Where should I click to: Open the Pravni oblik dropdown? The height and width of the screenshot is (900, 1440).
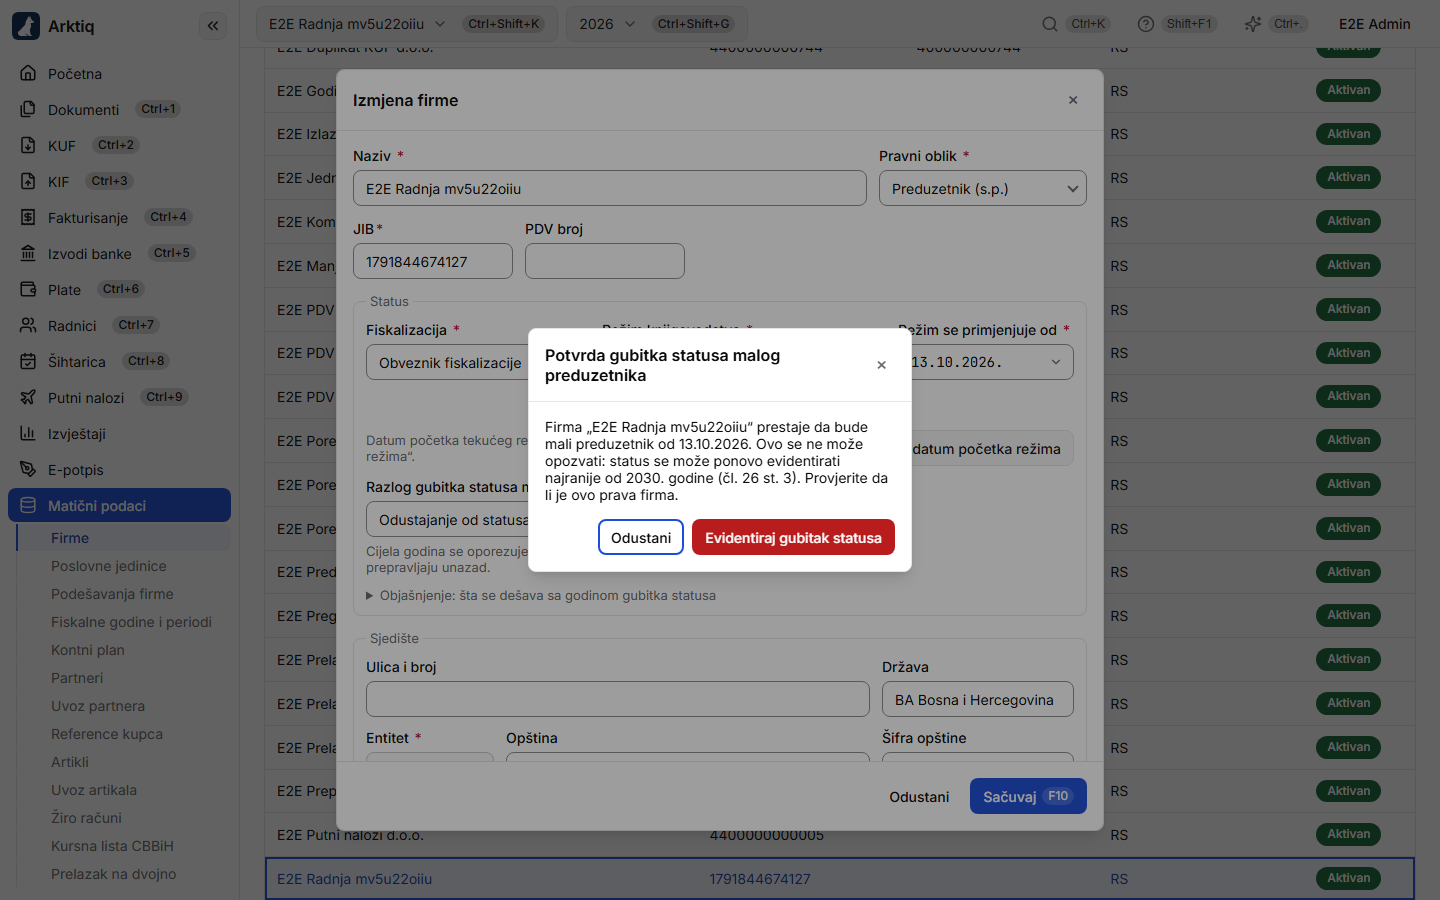(x=982, y=189)
